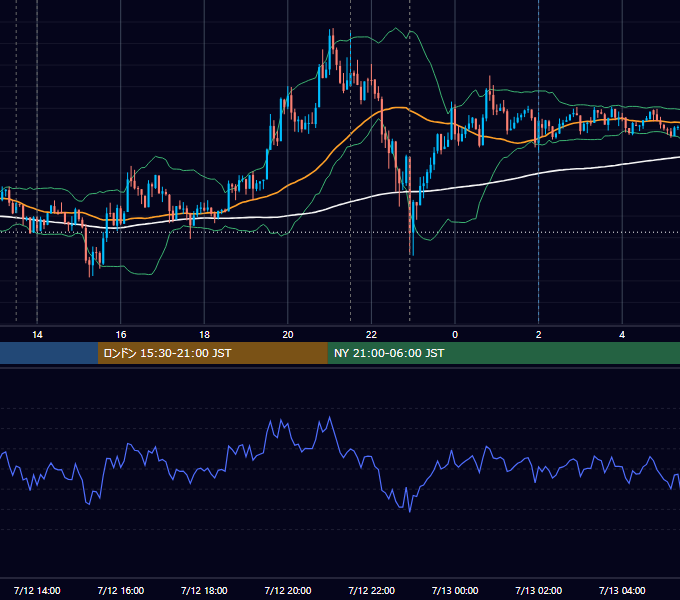680x600 pixels.
Task: Click the 7/13 02:00 time label
Action: click(538, 590)
